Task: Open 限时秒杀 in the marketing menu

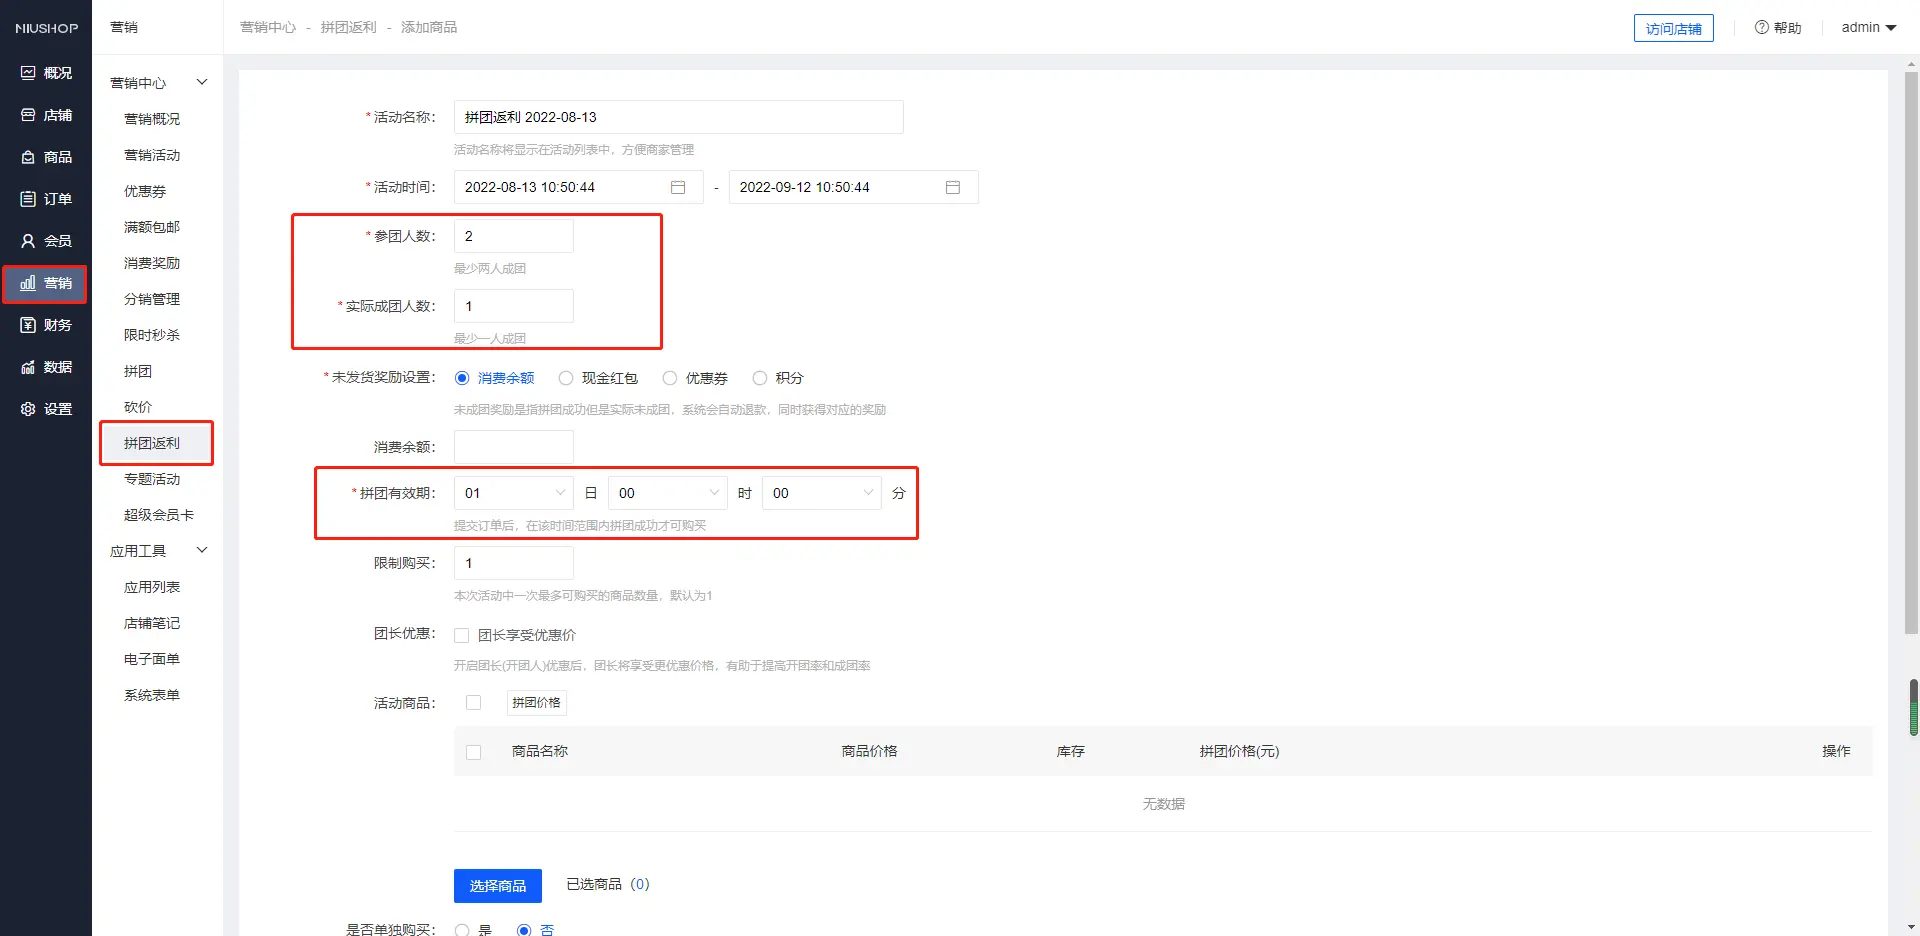Action: tap(152, 335)
